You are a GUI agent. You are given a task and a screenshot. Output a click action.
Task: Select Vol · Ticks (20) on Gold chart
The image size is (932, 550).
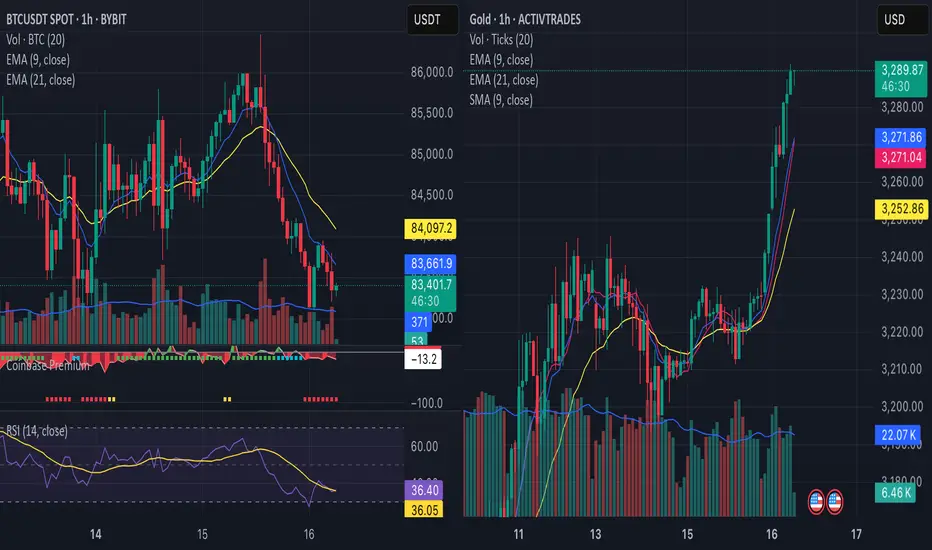[501, 40]
